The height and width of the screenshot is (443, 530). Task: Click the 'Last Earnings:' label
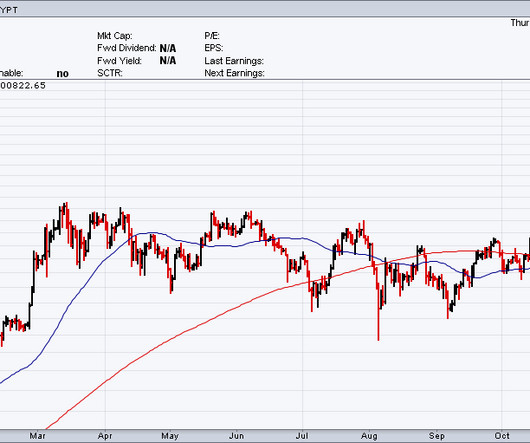click(x=234, y=61)
